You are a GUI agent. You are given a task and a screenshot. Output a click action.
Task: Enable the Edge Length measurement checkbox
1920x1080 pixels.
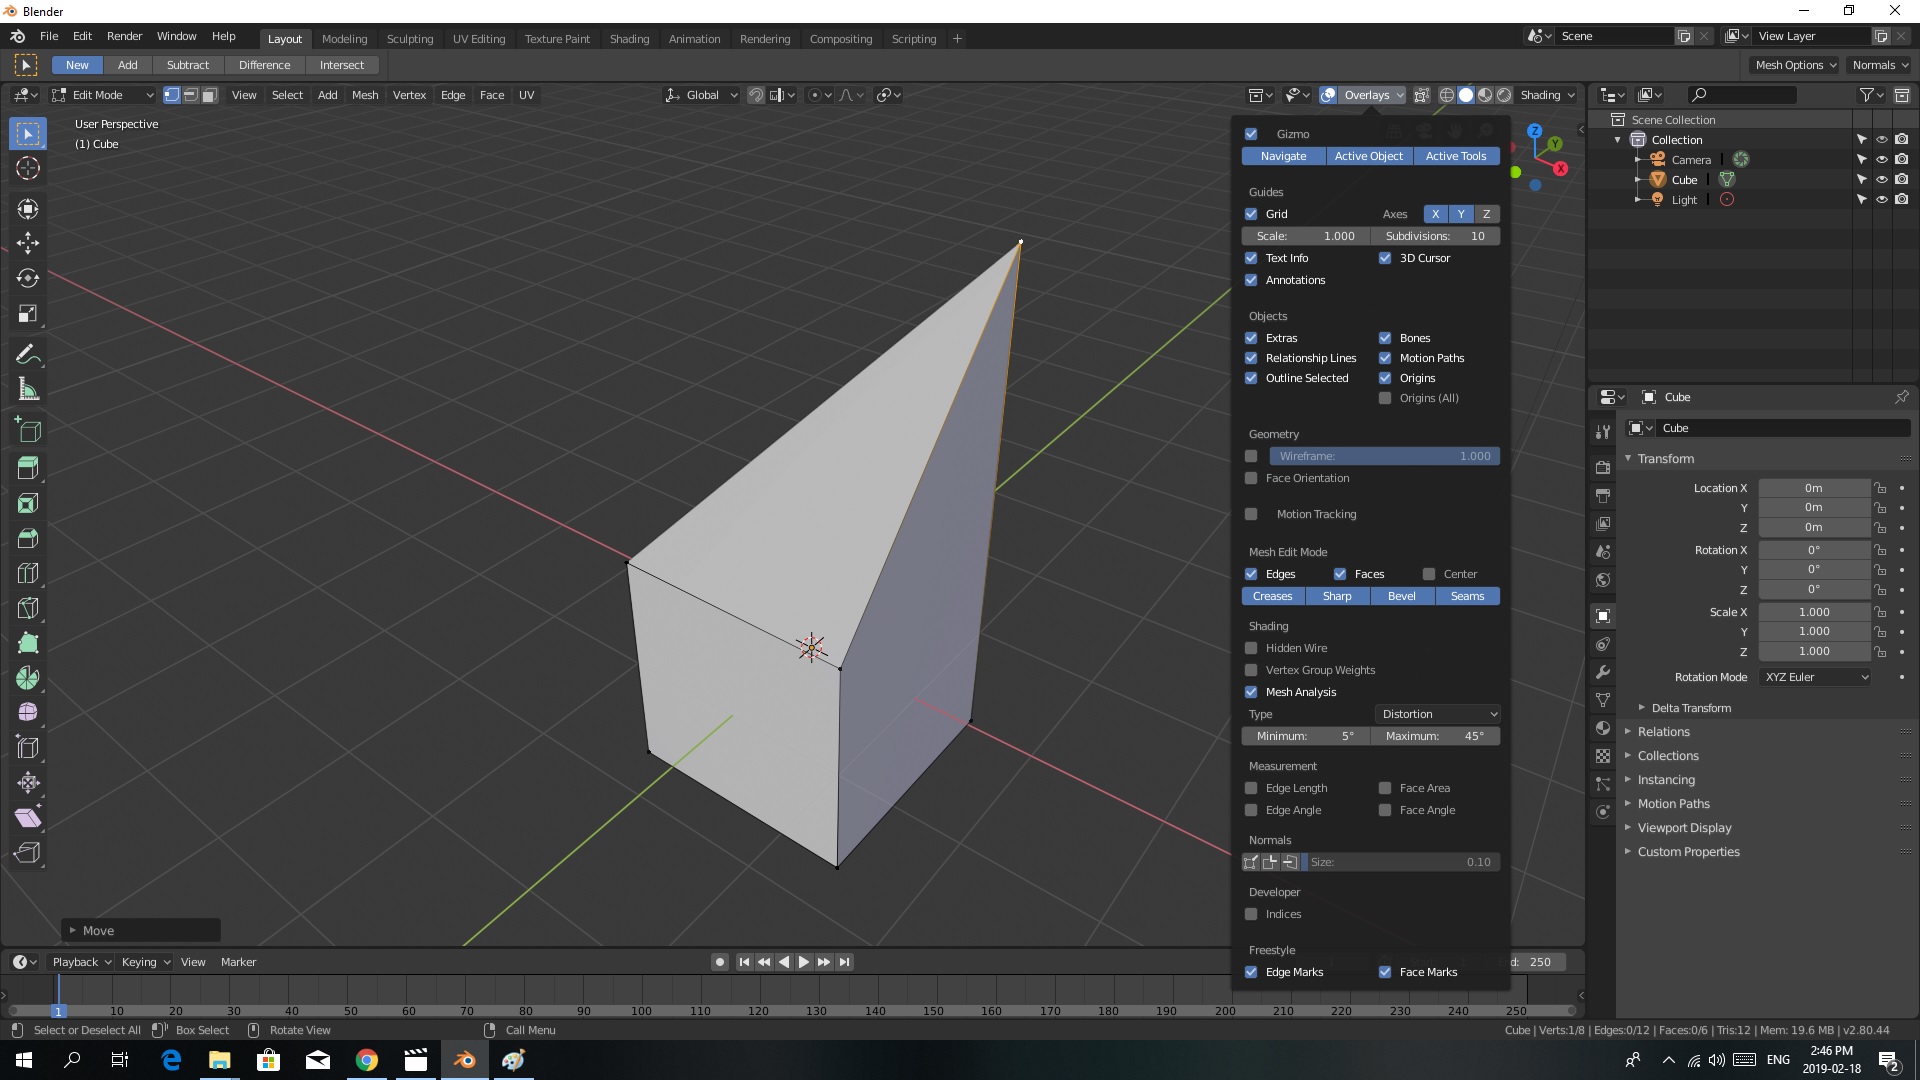(x=1251, y=788)
